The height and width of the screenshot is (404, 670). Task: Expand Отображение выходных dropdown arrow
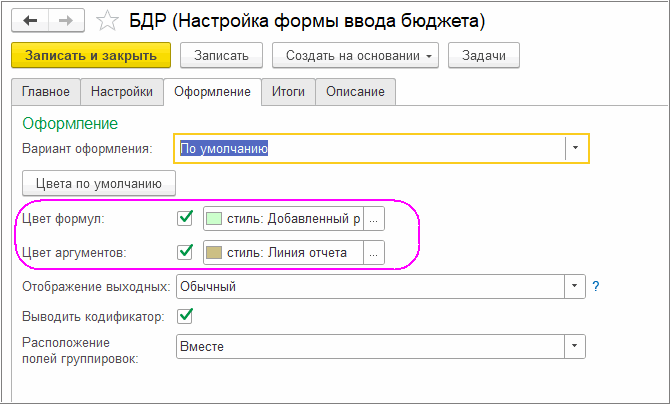(x=574, y=286)
